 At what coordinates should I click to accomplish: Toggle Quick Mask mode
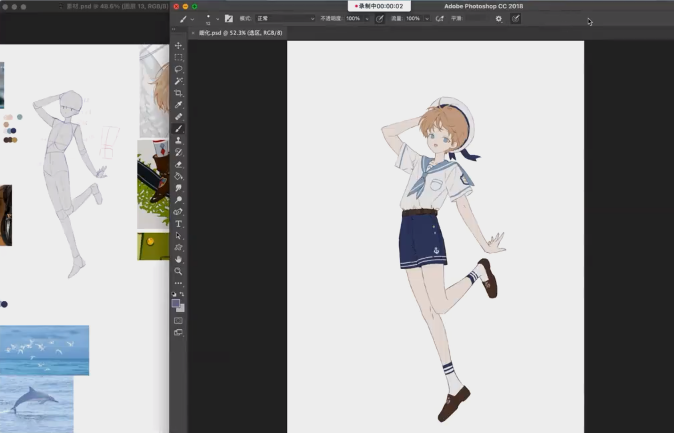179,320
